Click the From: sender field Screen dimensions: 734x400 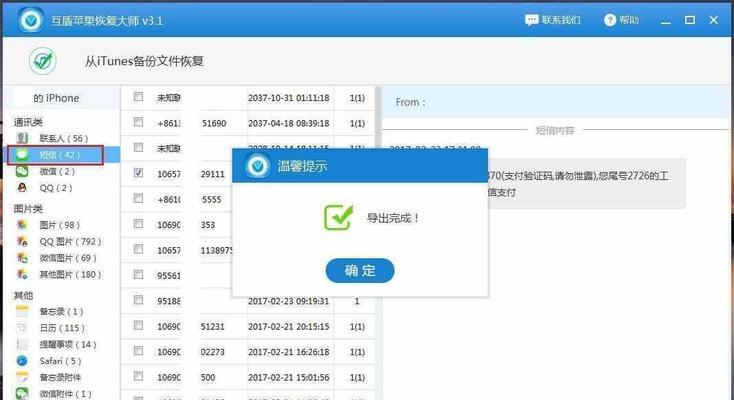pyautogui.click(x=556, y=102)
